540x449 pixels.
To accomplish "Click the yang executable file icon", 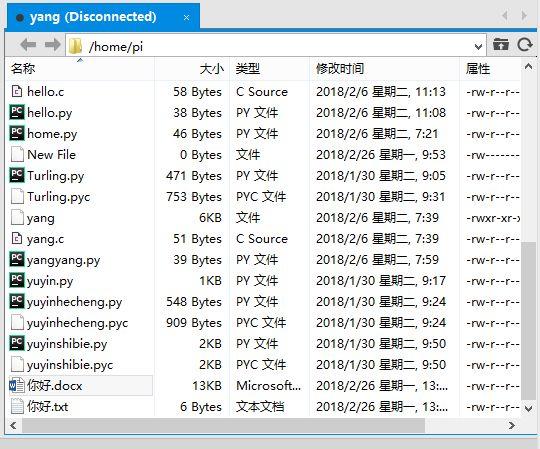I will pos(17,218).
